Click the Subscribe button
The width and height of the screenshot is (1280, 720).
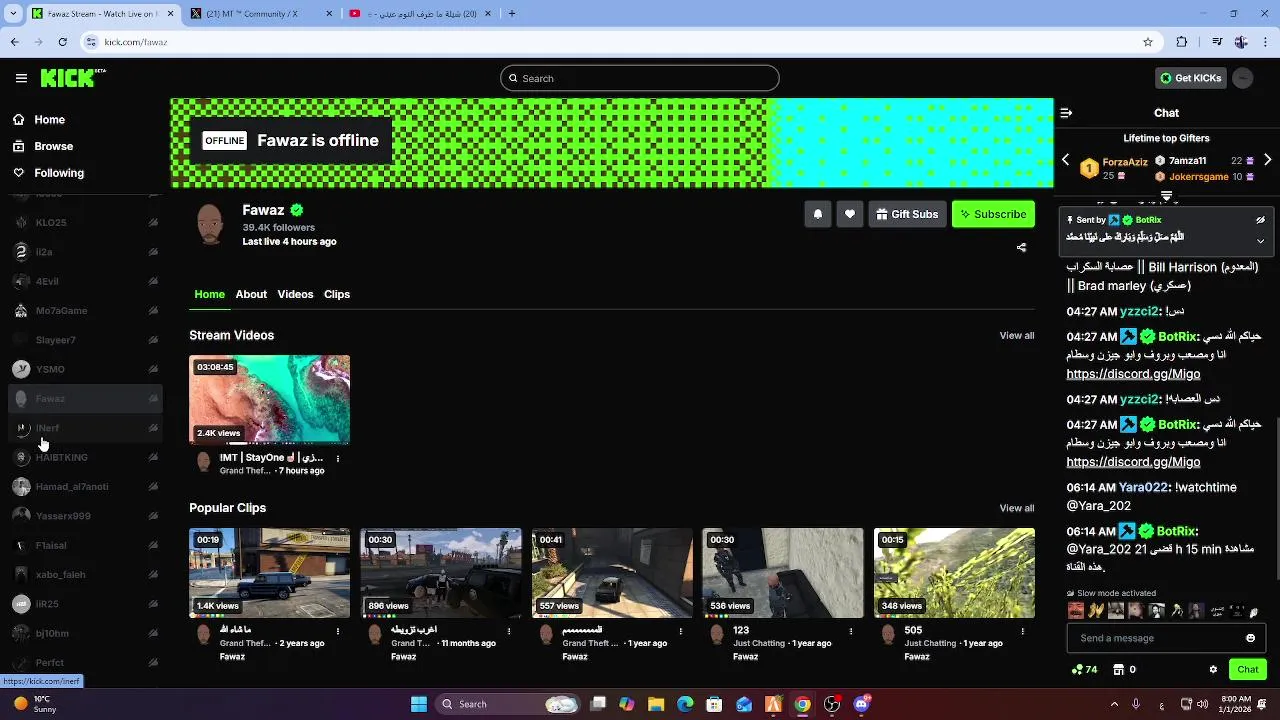coord(993,214)
